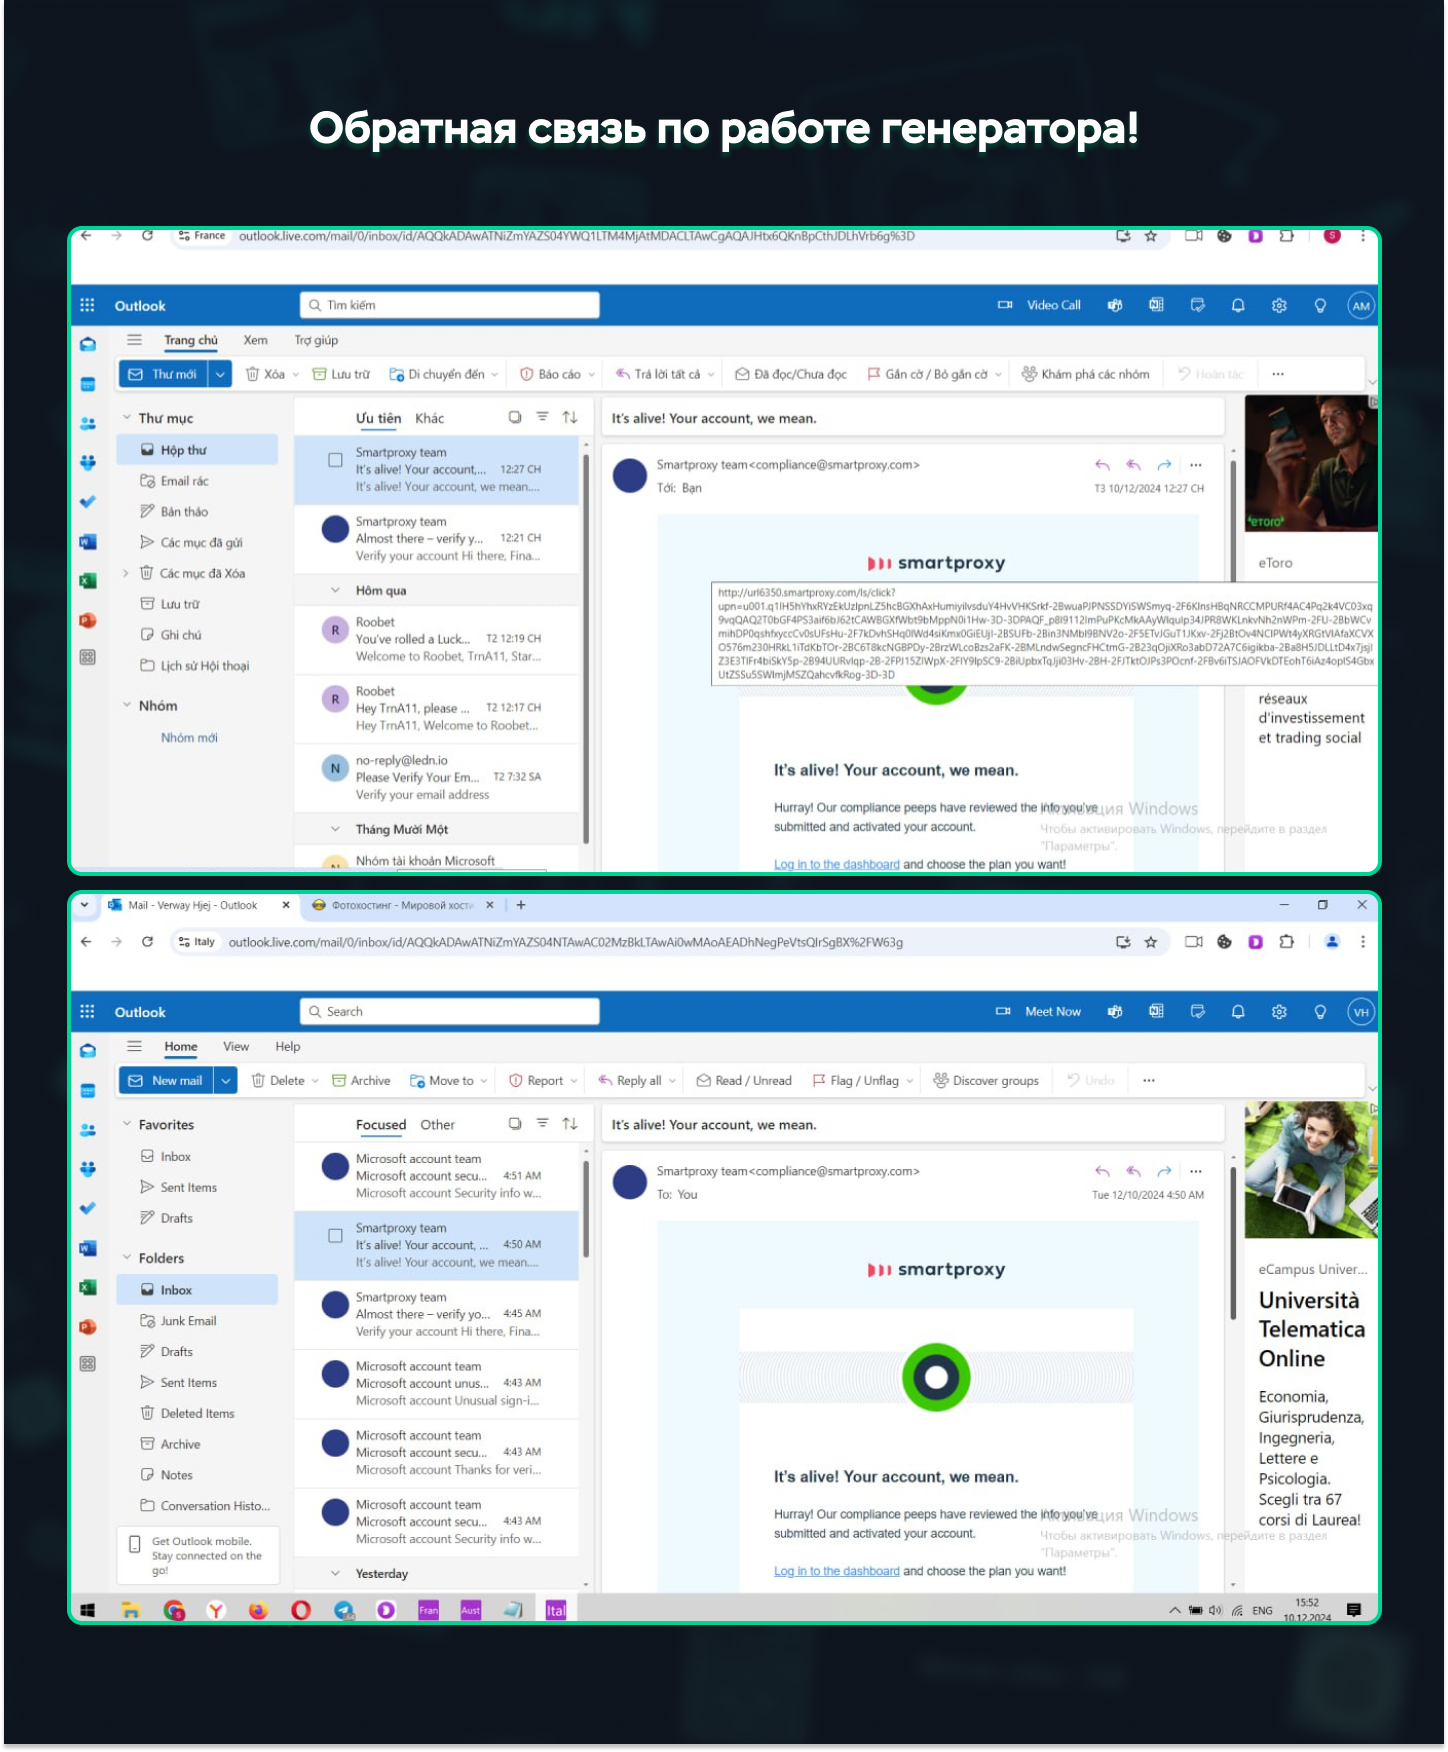
Task: Click the Archive icon in the English toolbar
Action: coord(339,1081)
